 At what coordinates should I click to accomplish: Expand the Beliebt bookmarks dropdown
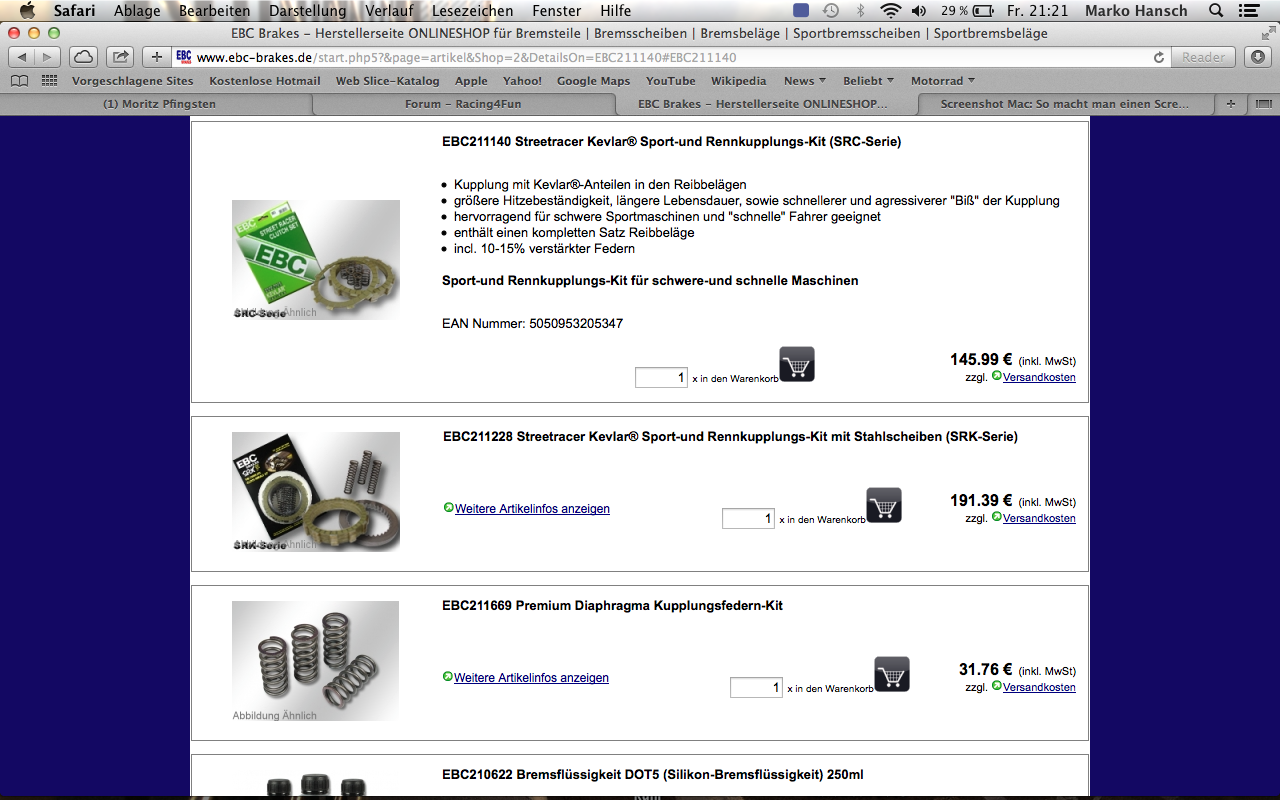[869, 81]
